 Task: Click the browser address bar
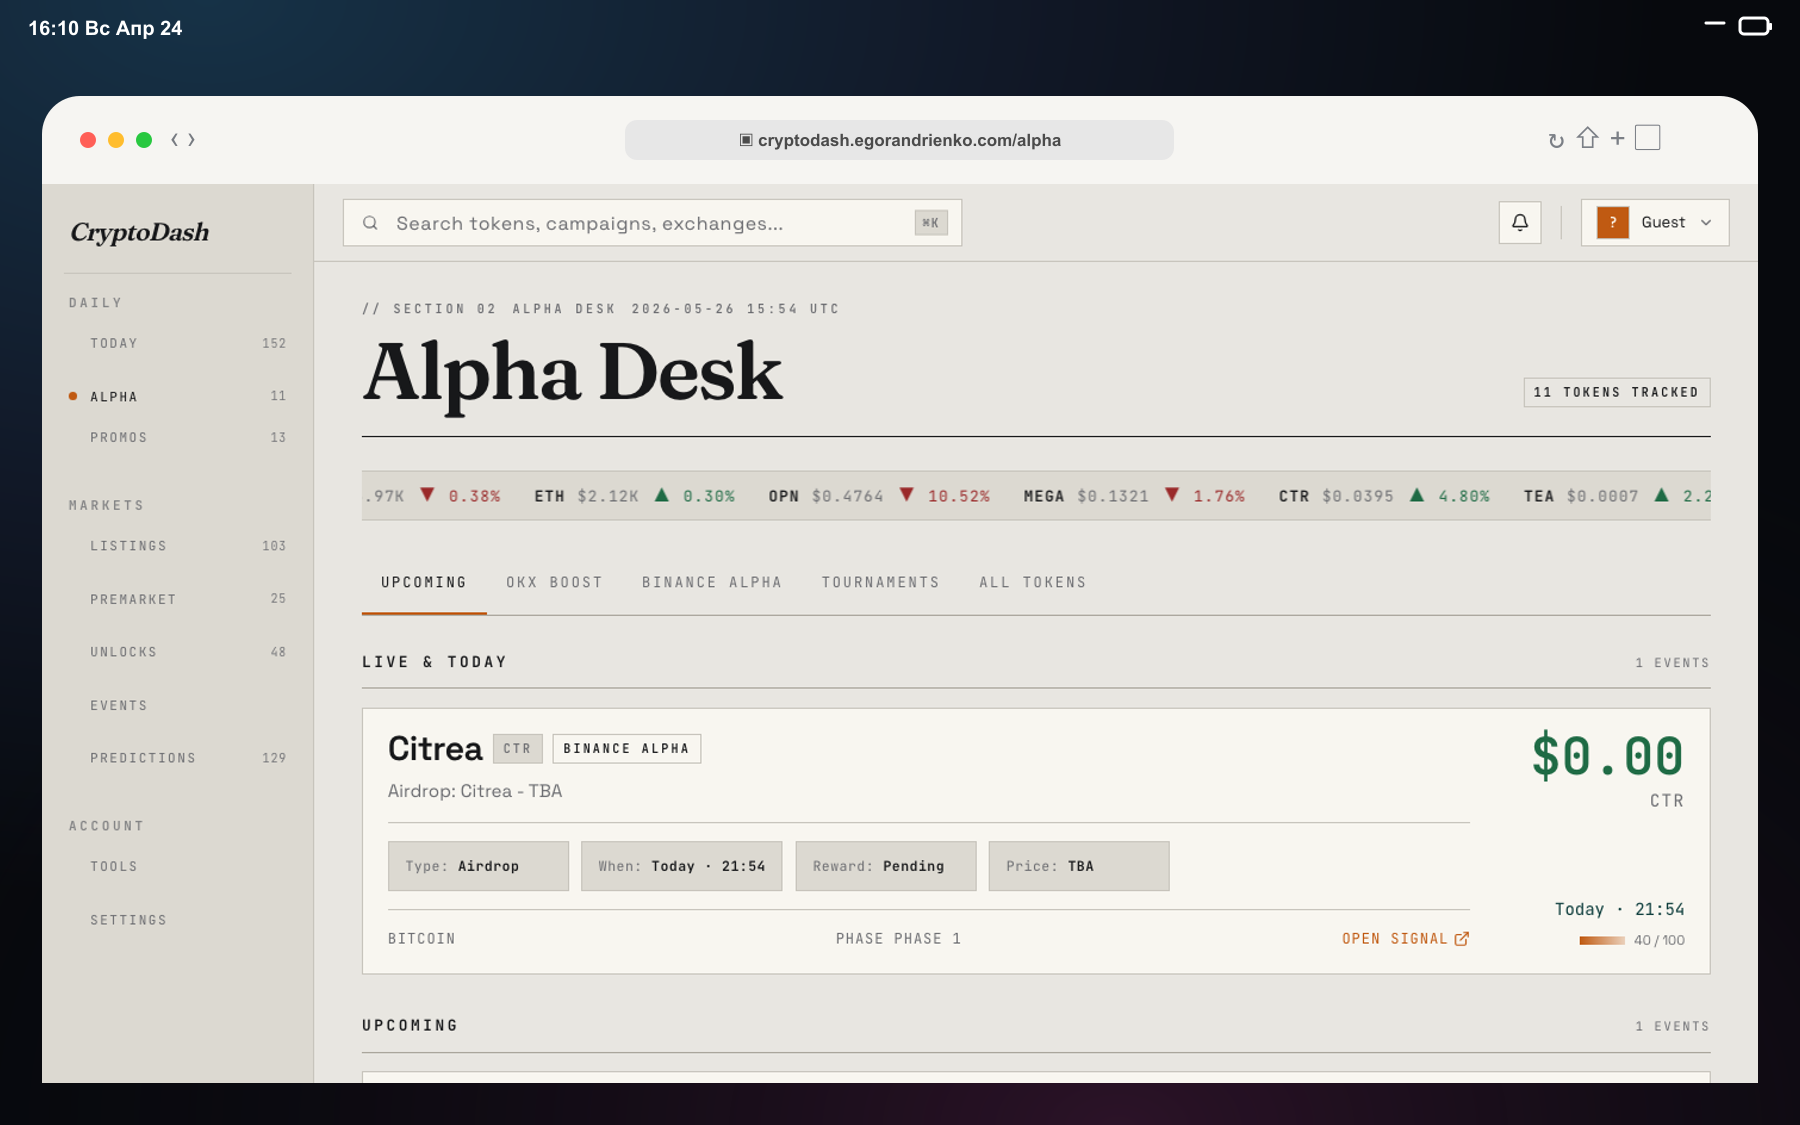tap(899, 140)
